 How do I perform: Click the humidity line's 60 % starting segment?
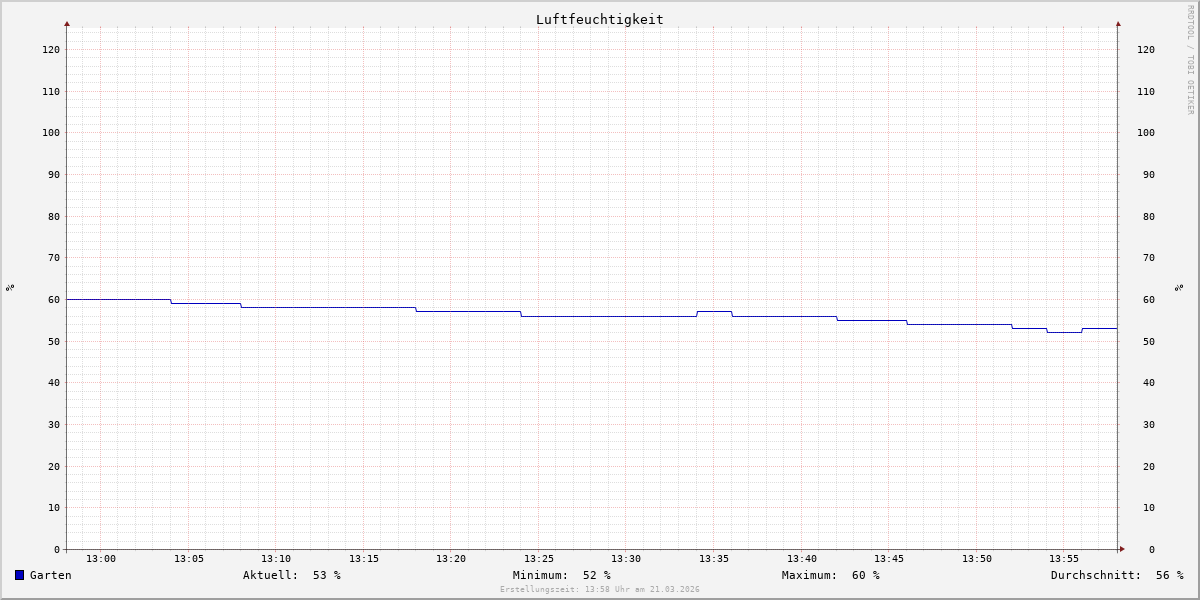(118, 299)
